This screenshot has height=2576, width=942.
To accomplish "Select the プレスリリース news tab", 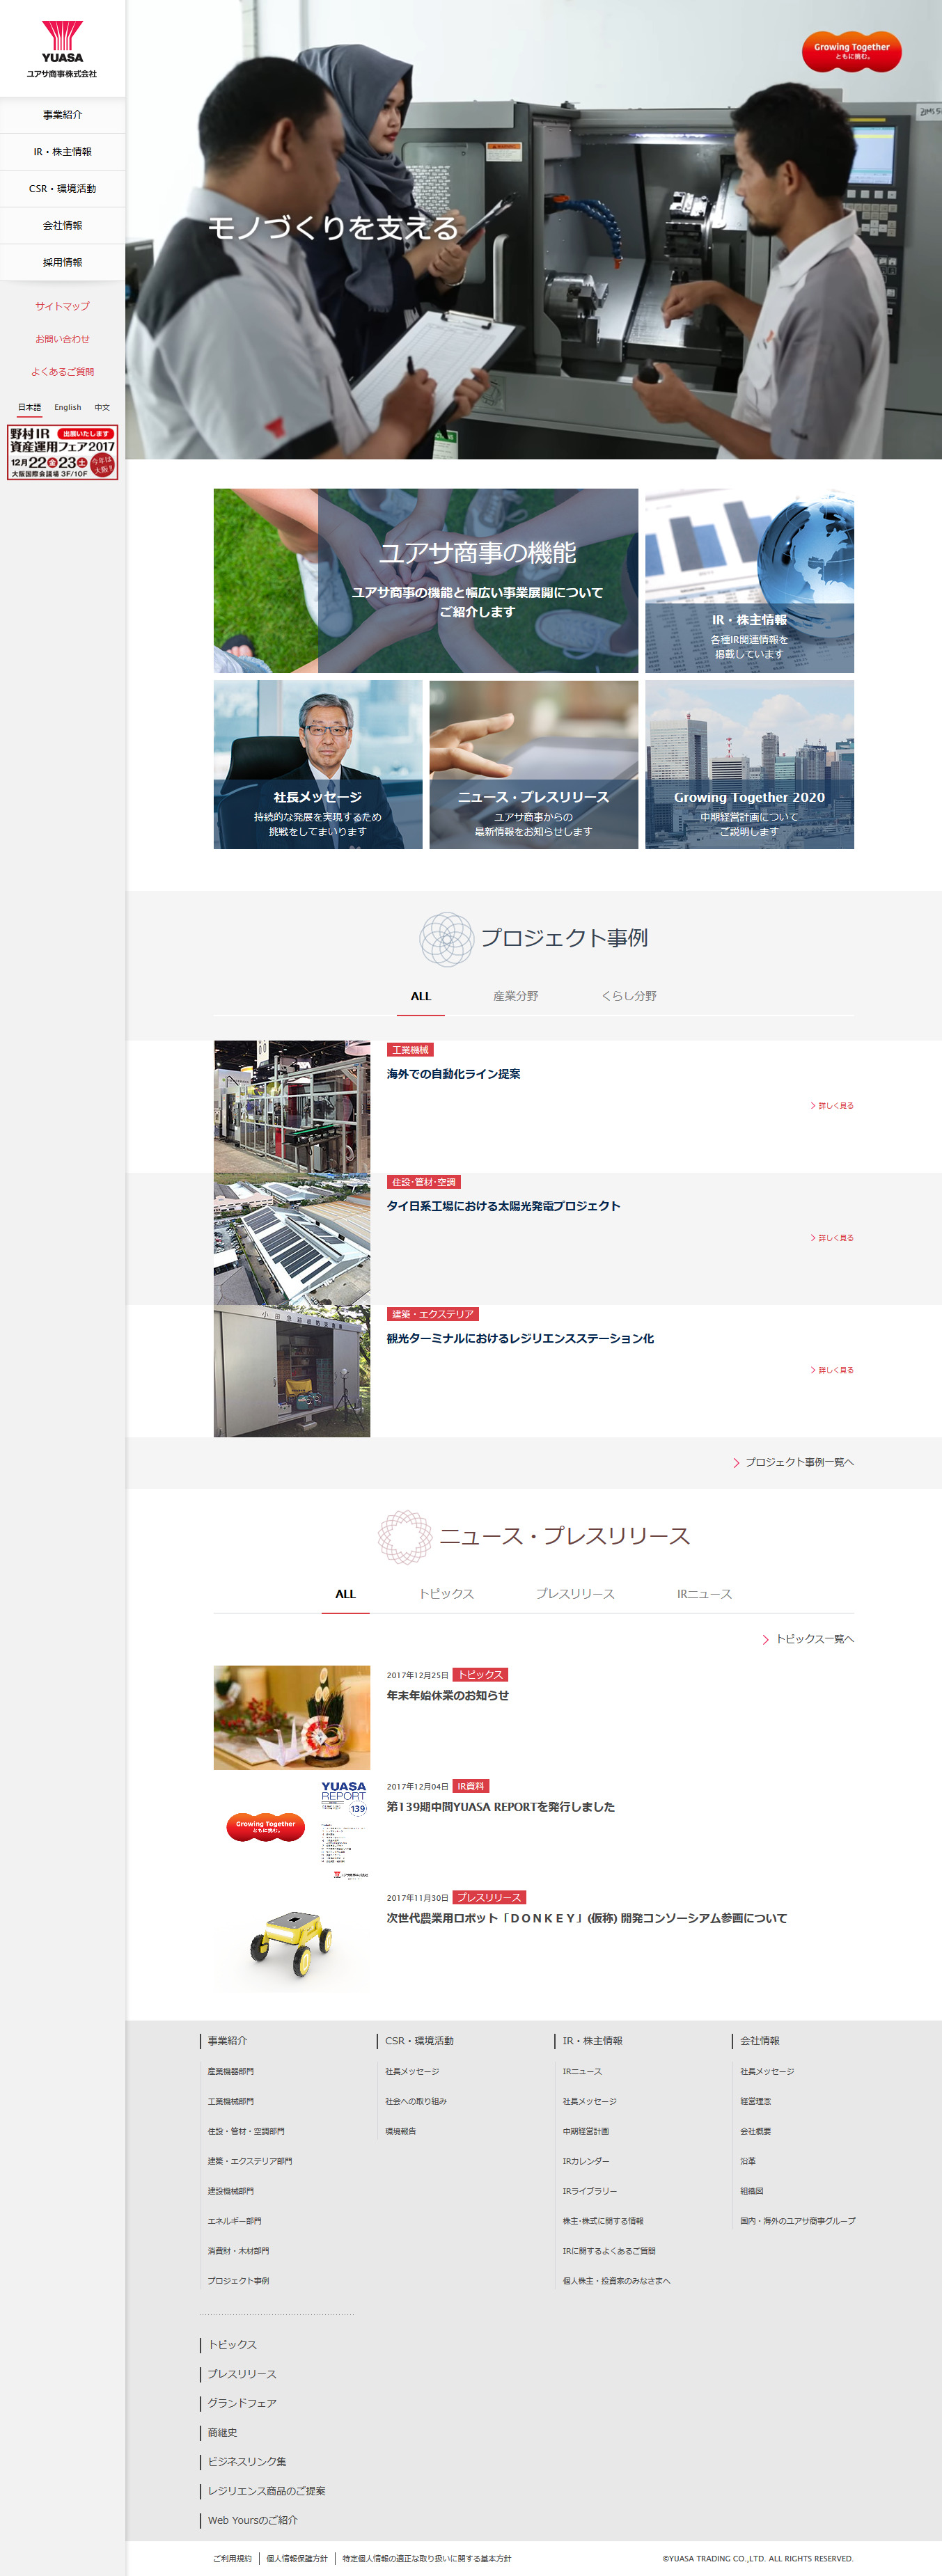I will click(575, 1594).
